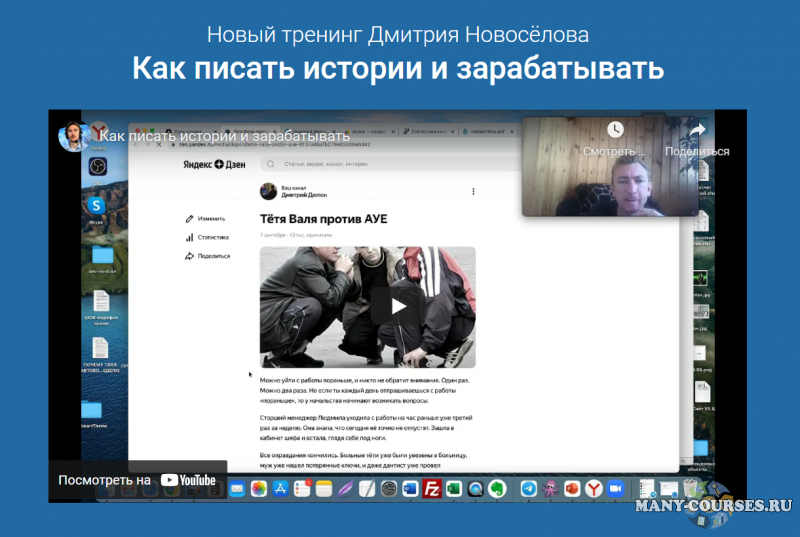Expand the three-dot menu beside Дмитрий Дюпон
This screenshot has width=800, height=537.
pyautogui.click(x=473, y=191)
